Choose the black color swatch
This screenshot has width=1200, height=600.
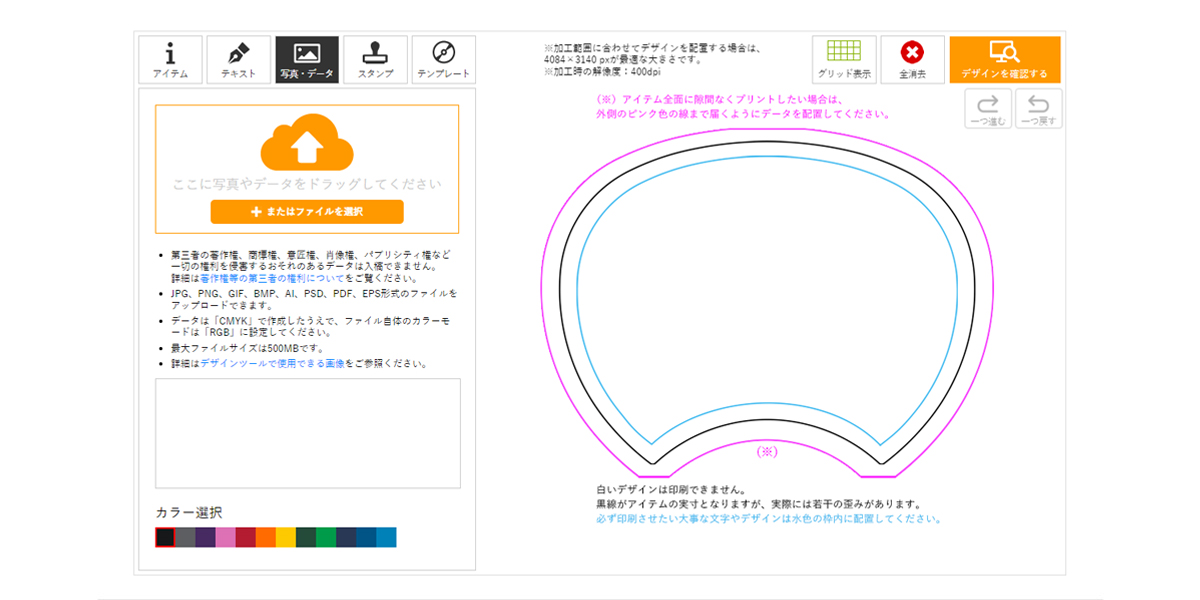tap(165, 537)
